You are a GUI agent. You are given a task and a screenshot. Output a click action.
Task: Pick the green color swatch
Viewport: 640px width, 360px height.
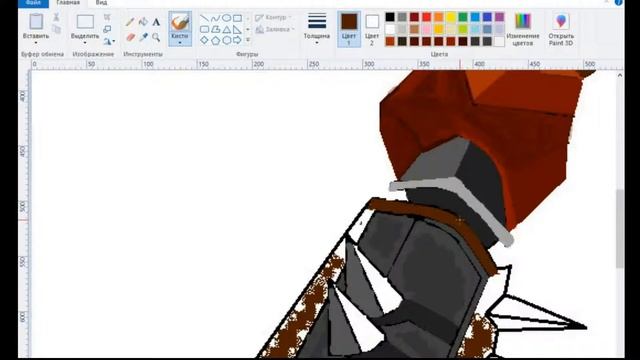coord(463,17)
